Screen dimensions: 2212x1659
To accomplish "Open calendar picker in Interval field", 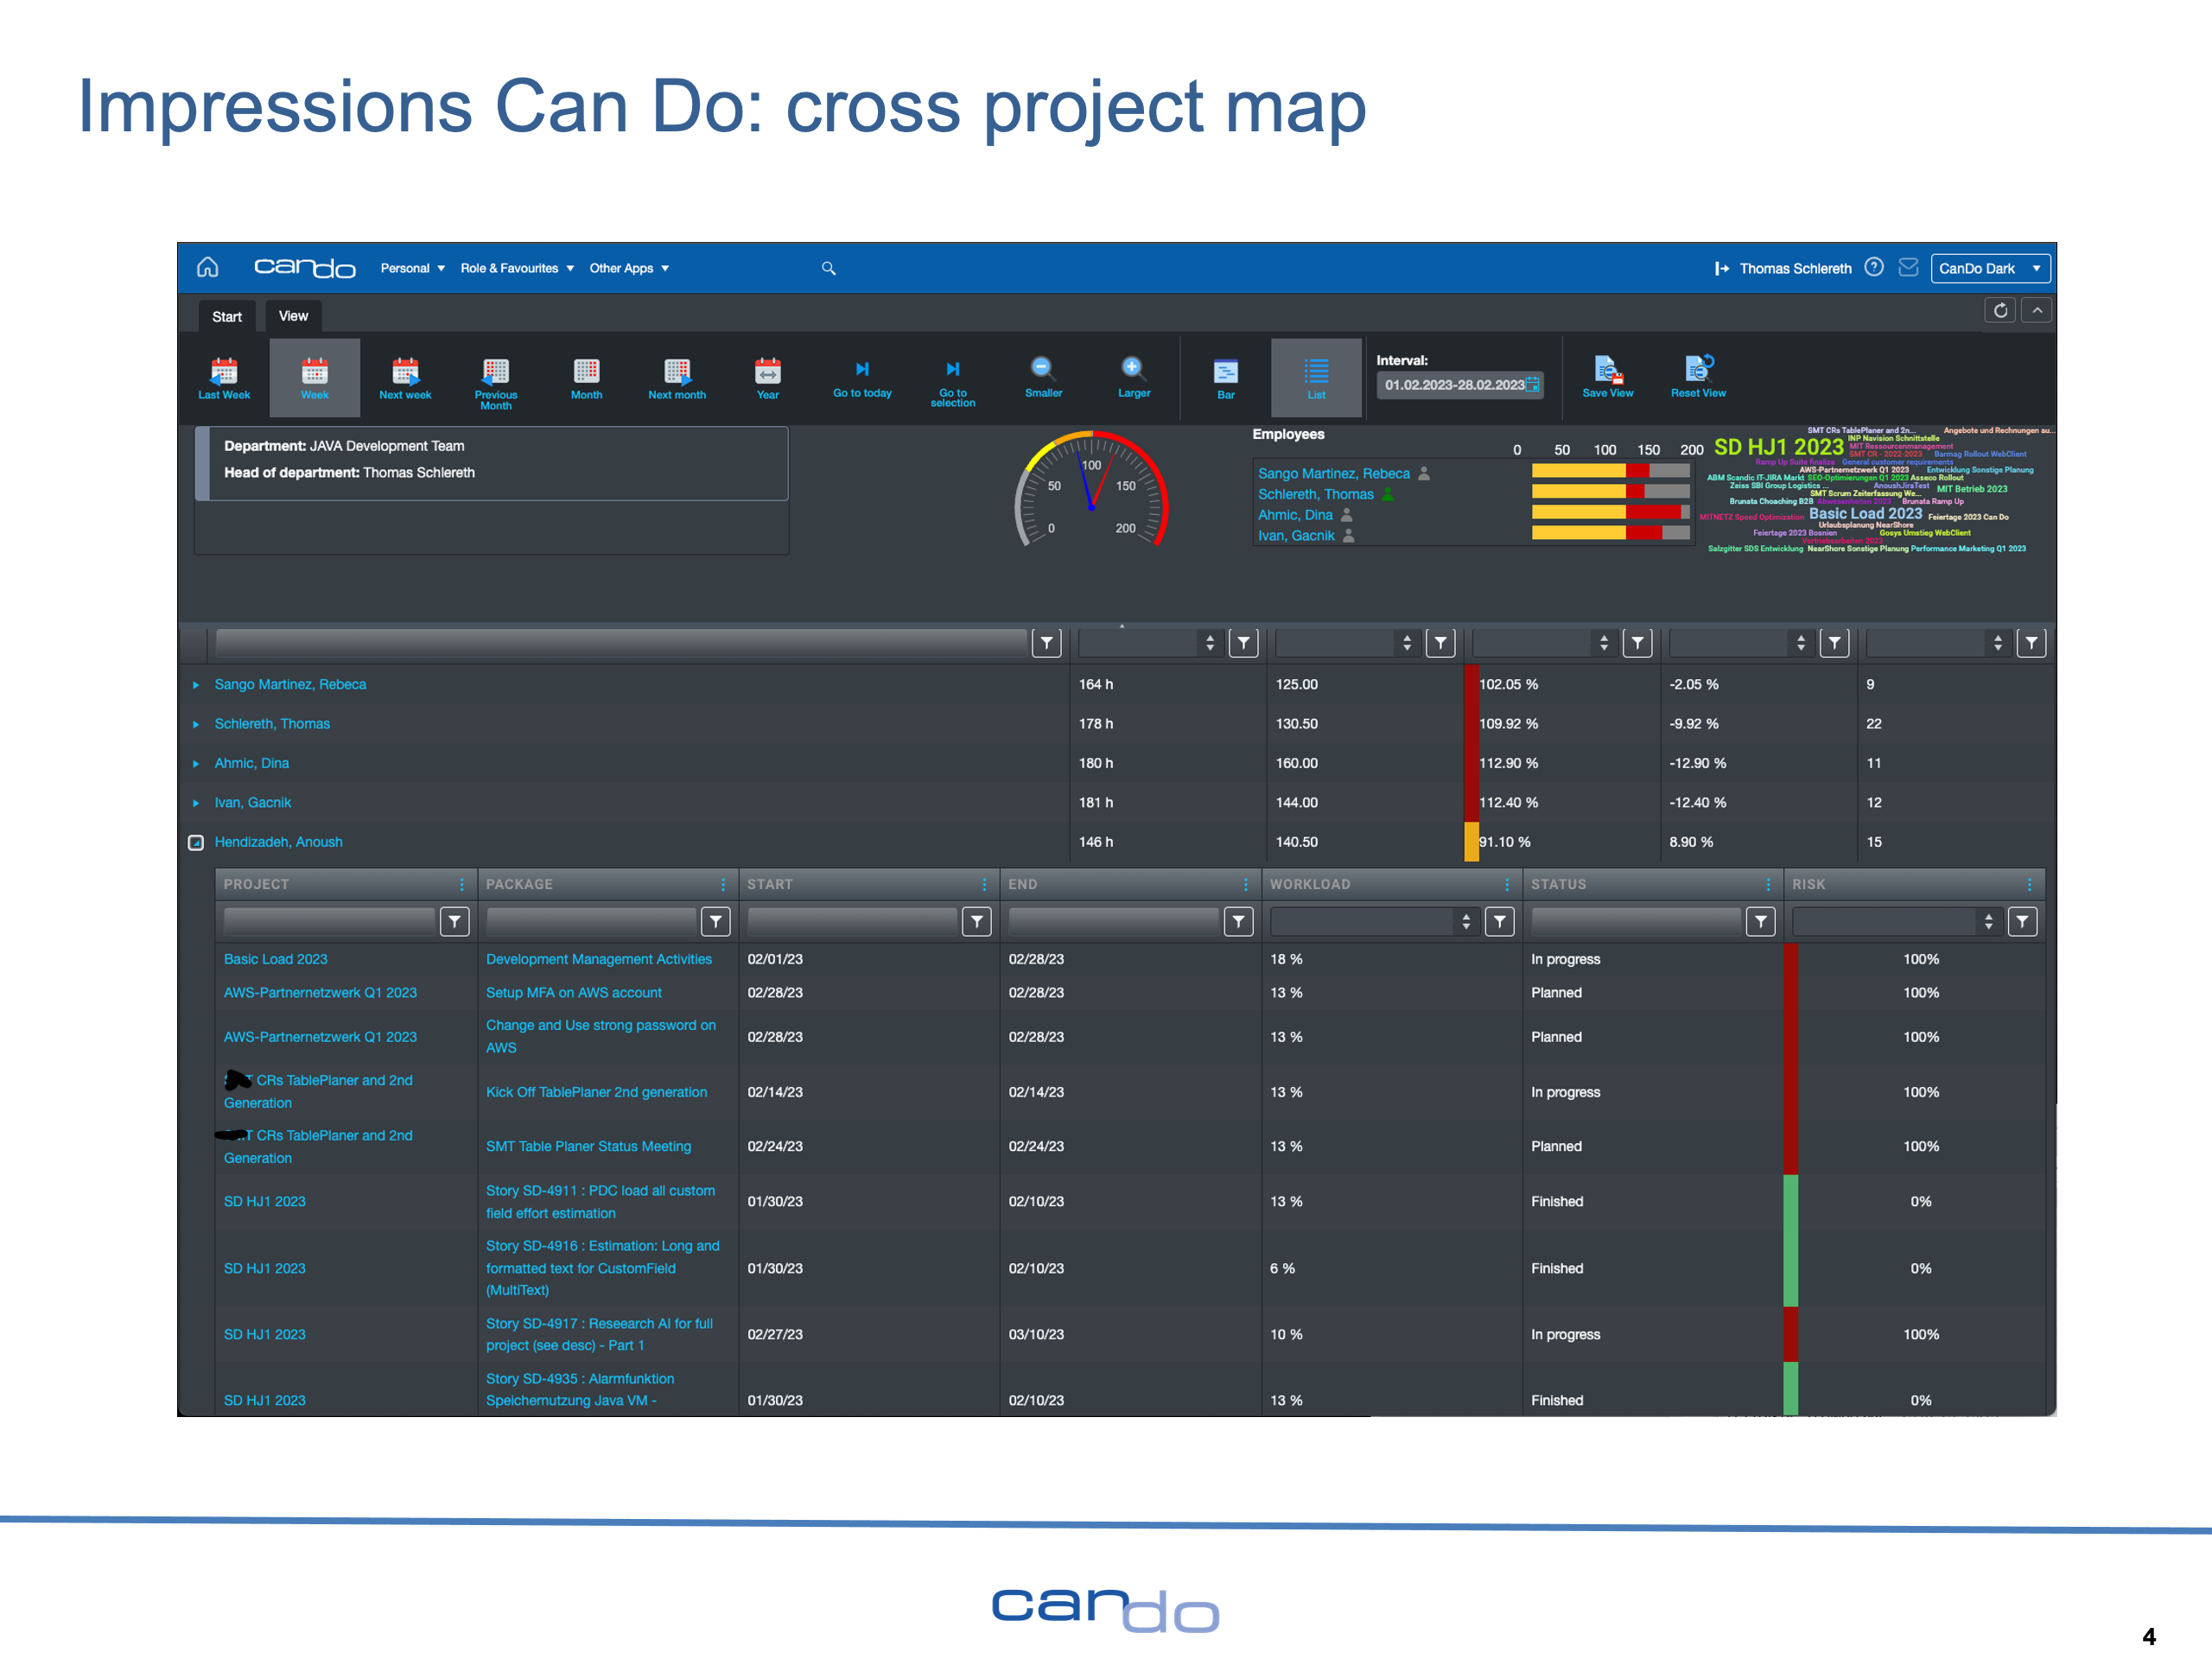I will (1532, 385).
